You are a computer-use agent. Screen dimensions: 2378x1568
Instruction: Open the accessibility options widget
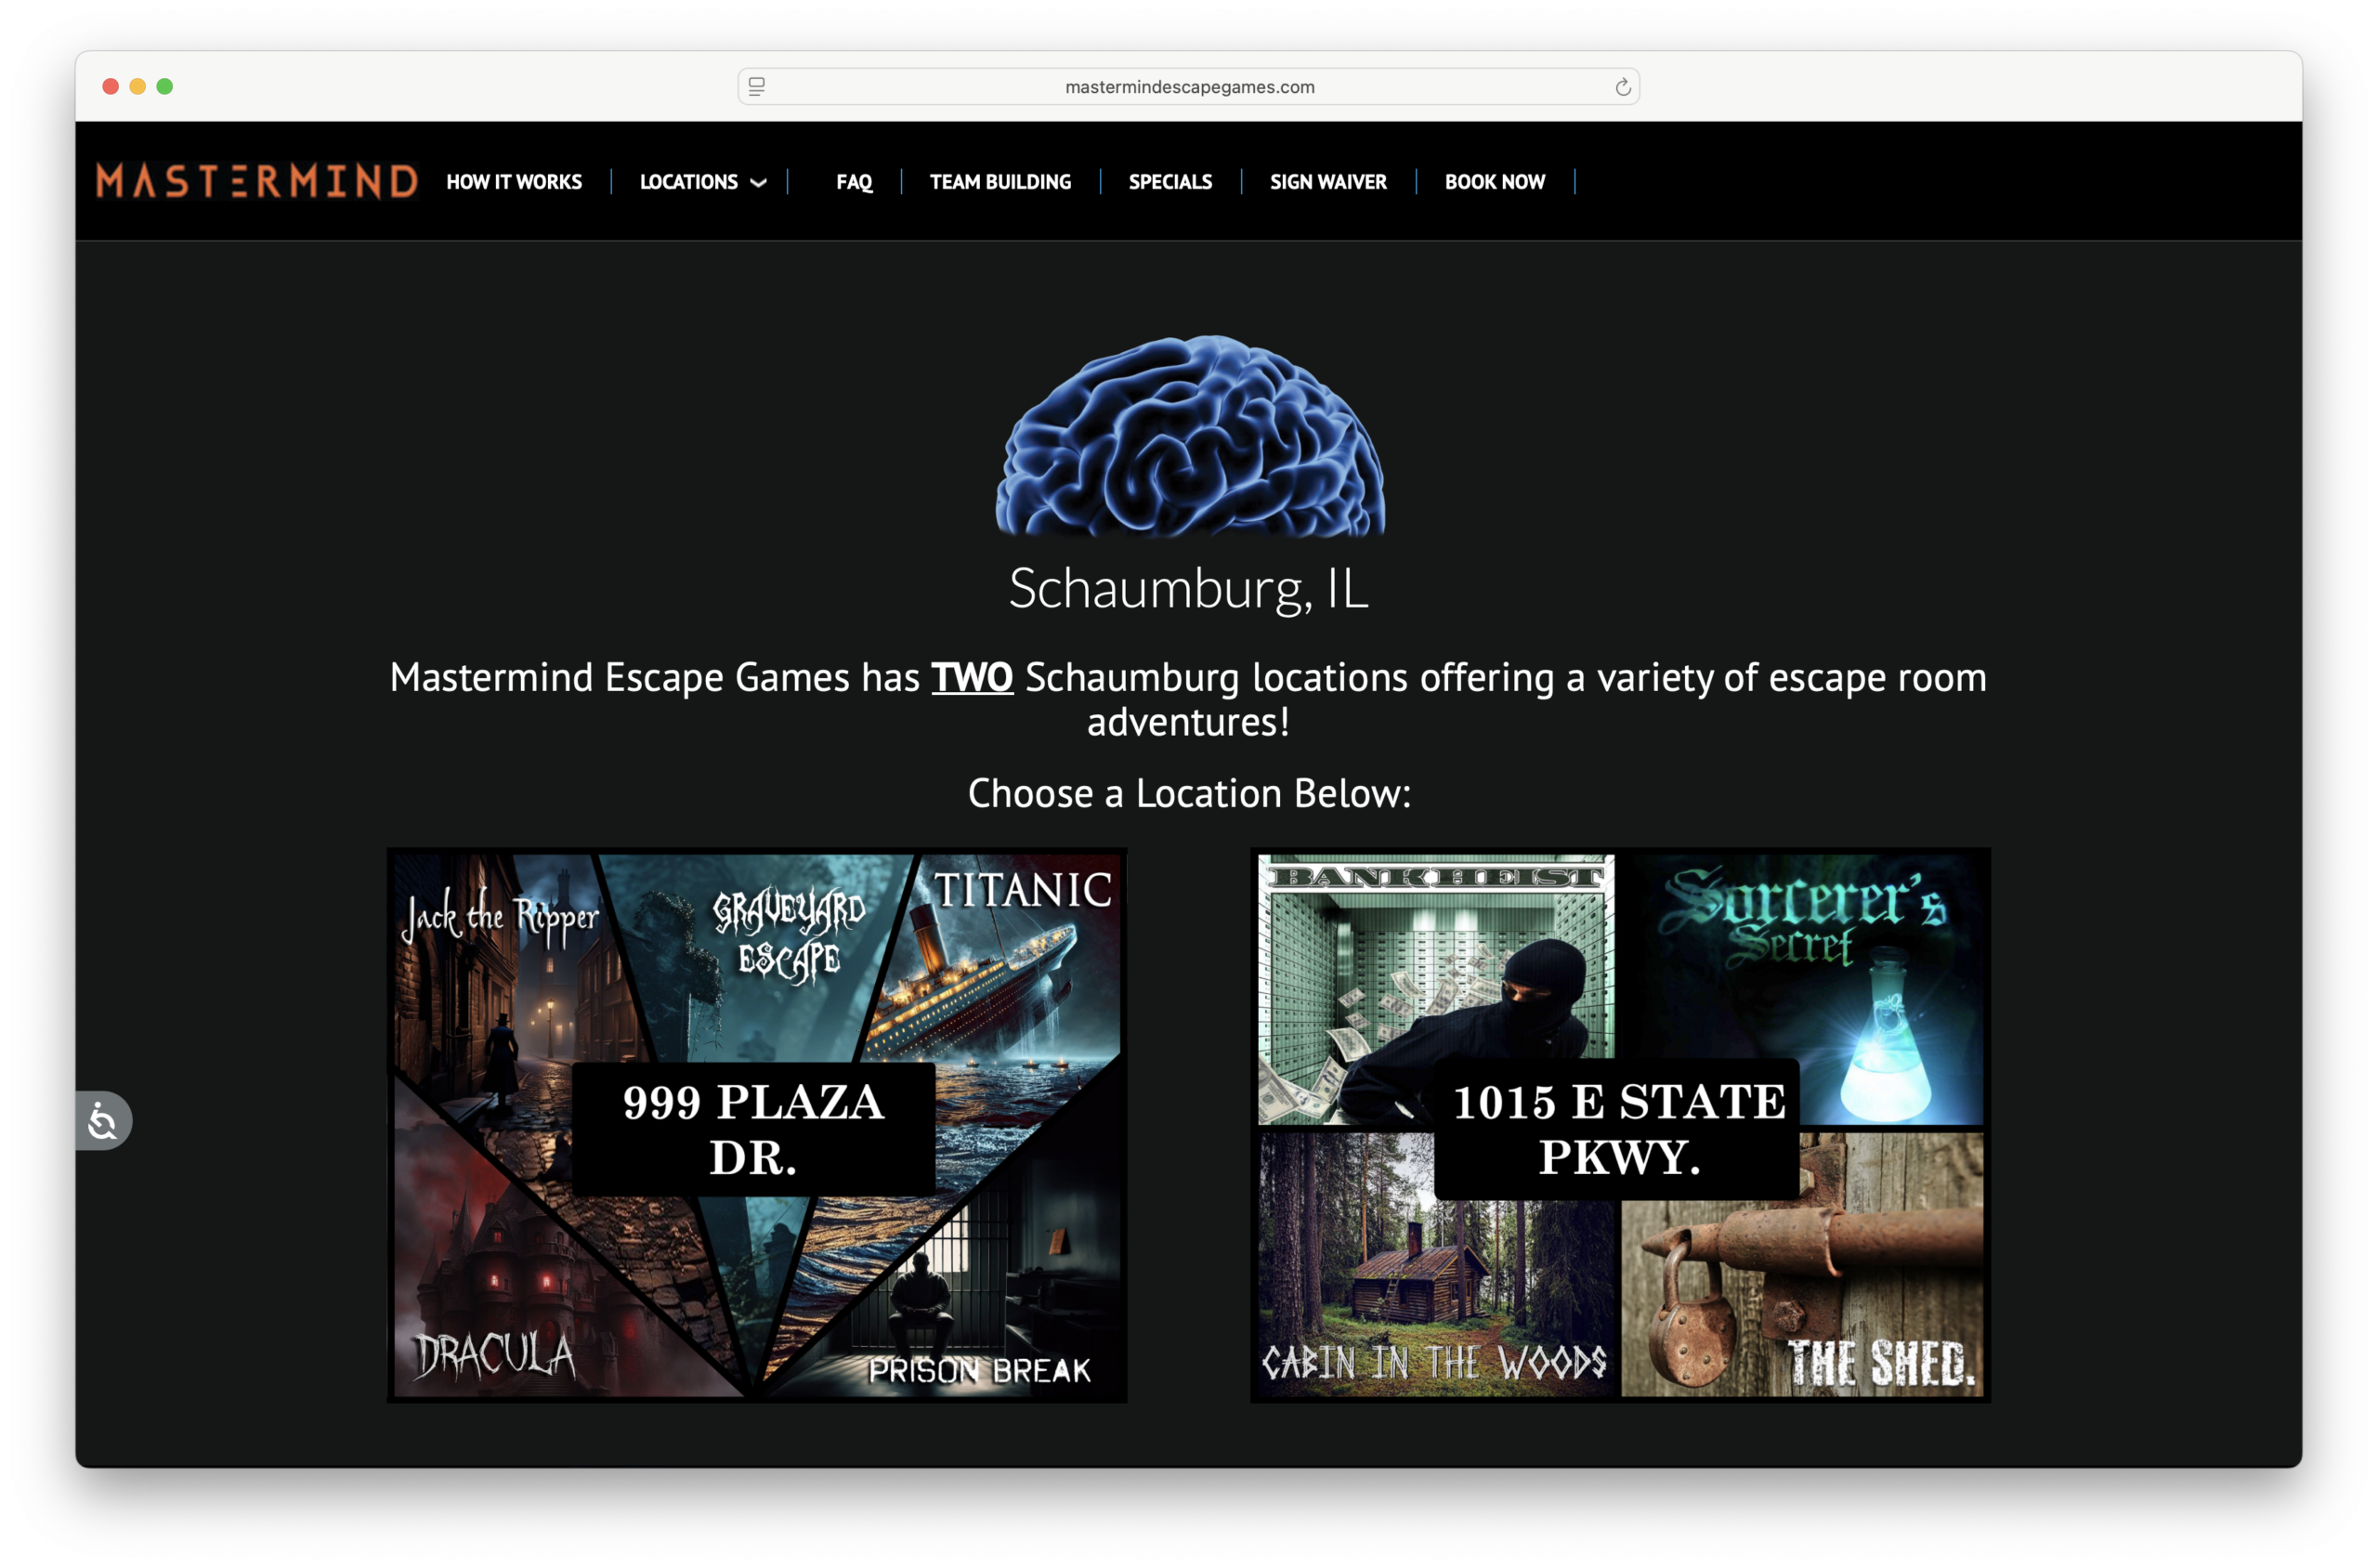point(103,1121)
